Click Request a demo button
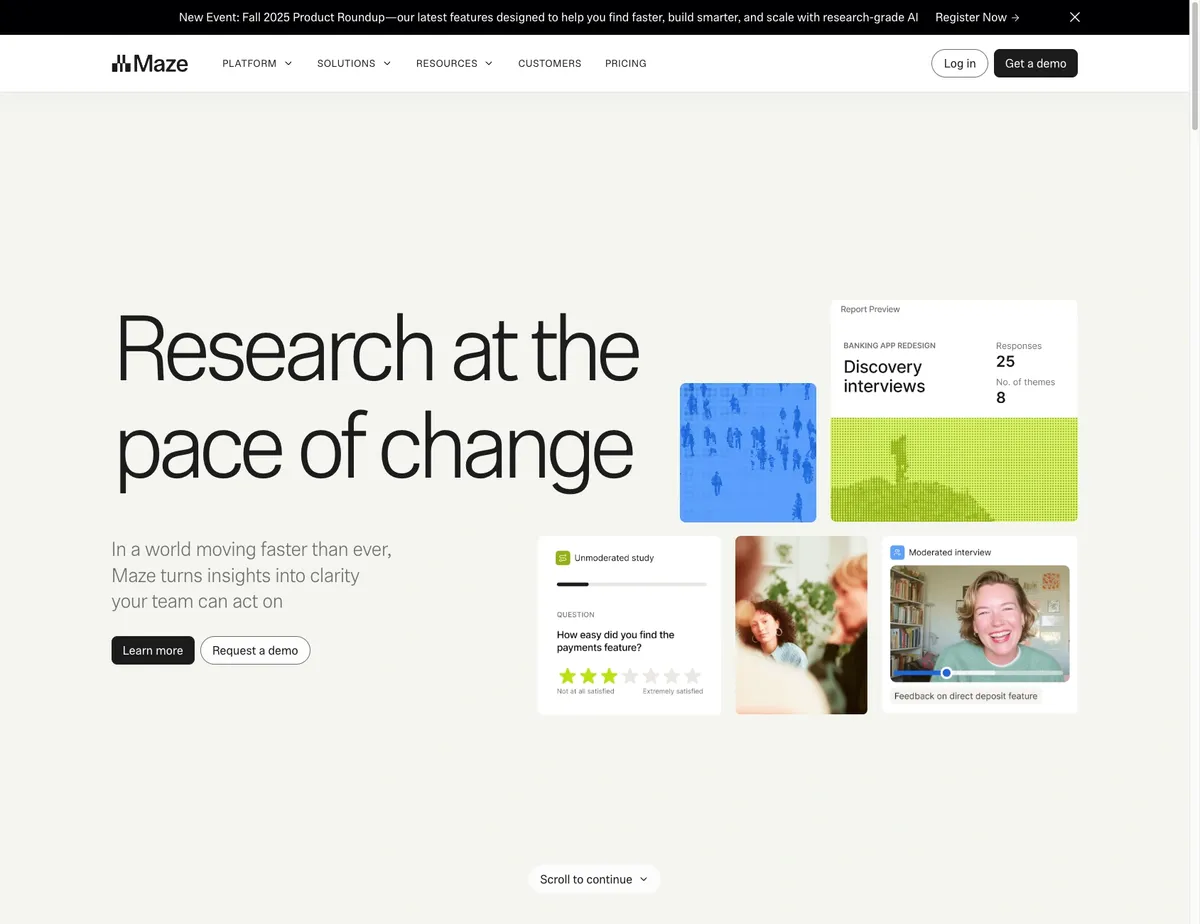The height and width of the screenshot is (924, 1200). point(255,650)
